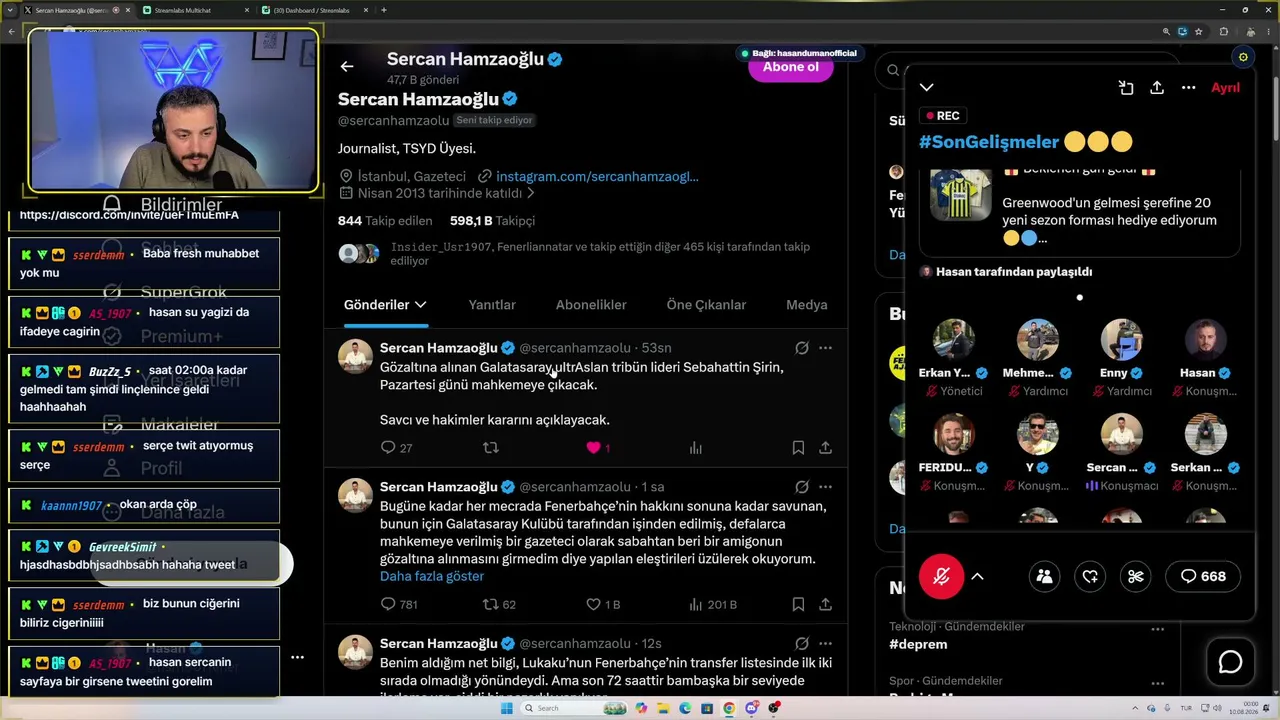Click the Abone ol subscribe button
This screenshot has height=720, width=1280.
(791, 67)
